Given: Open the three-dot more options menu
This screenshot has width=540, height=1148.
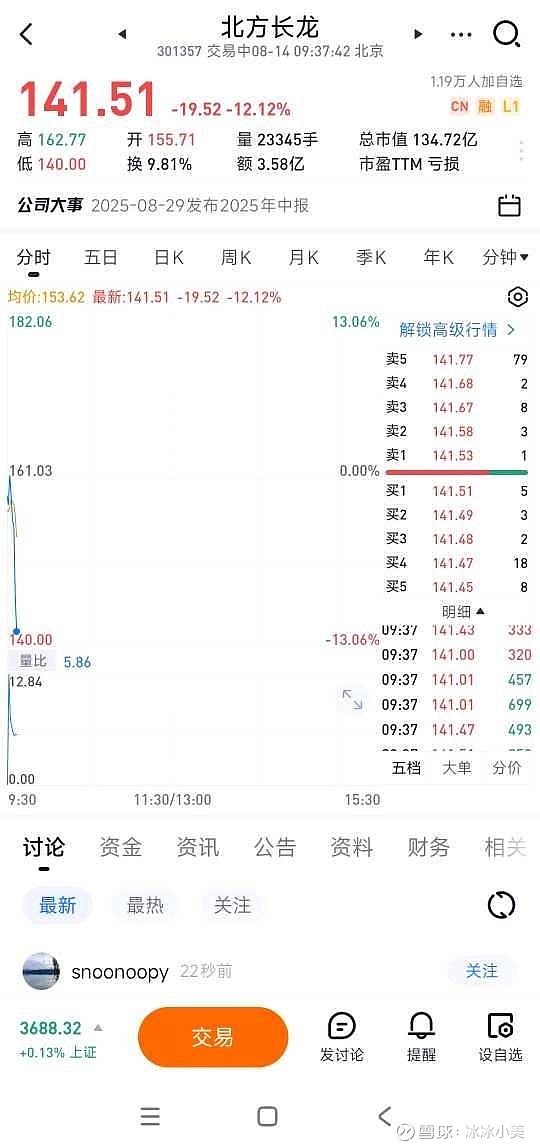Looking at the screenshot, I should (461, 34).
